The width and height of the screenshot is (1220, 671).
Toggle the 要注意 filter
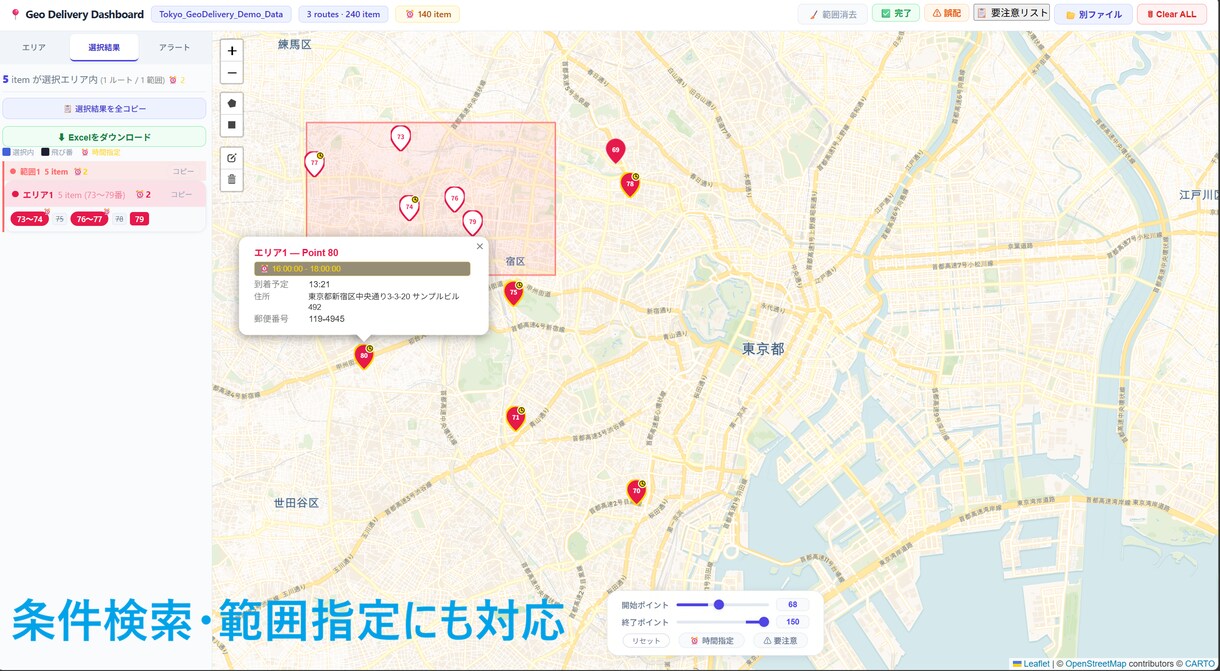click(x=780, y=640)
